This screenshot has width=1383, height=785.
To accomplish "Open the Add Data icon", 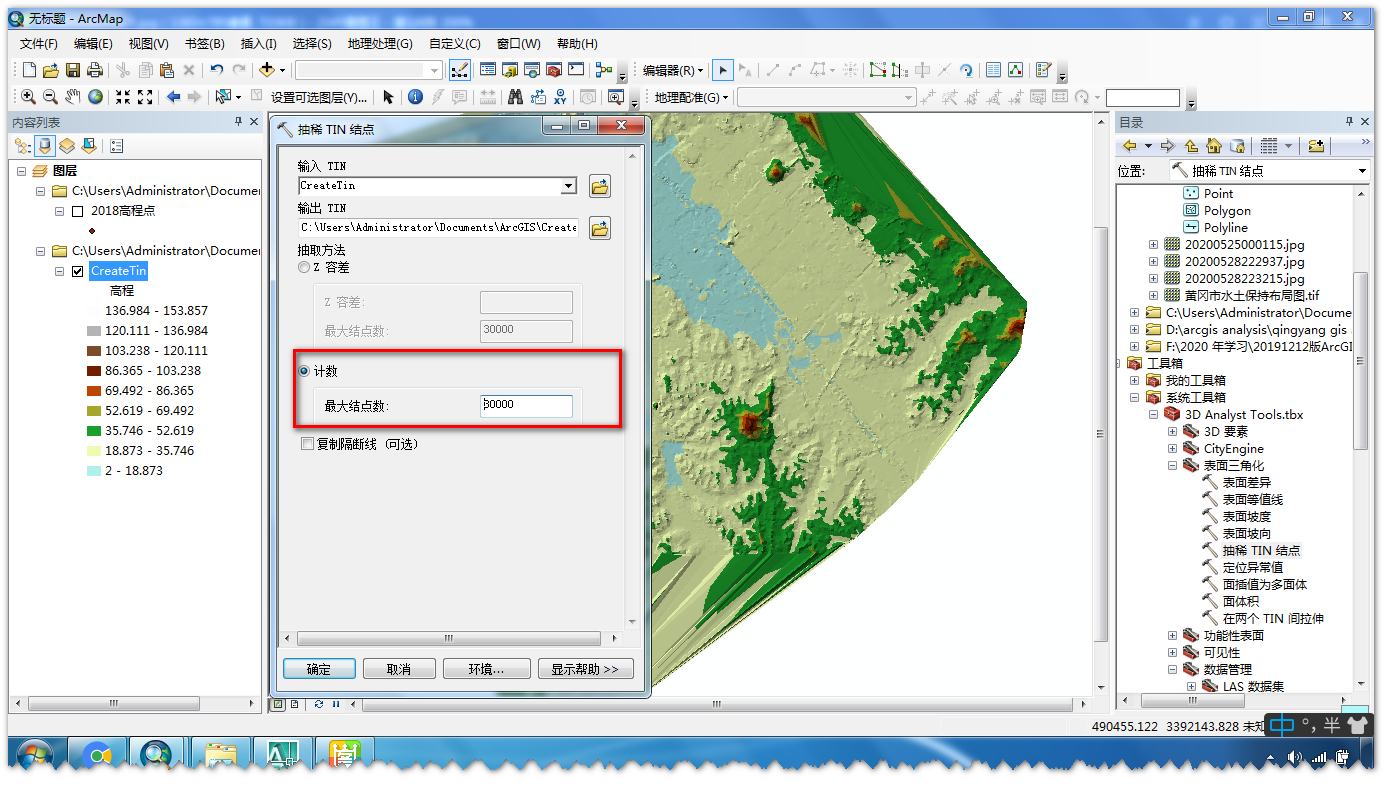I will click(x=267, y=69).
